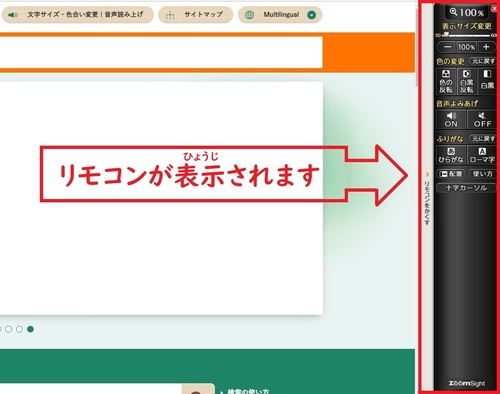Screen dimensions: 500x394
Task: Turn voice reading ON
Action: 451,119
